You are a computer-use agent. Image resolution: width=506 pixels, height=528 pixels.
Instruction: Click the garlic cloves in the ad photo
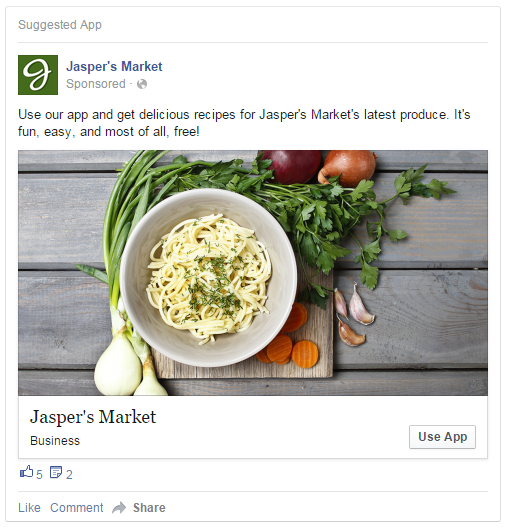click(x=353, y=315)
